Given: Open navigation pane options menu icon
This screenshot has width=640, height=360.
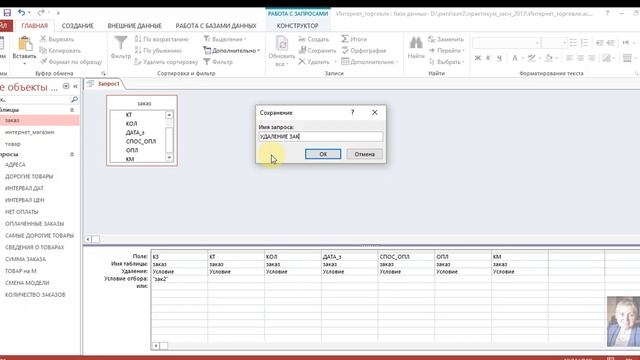Looking at the screenshot, I should pyautogui.click(x=66, y=86).
